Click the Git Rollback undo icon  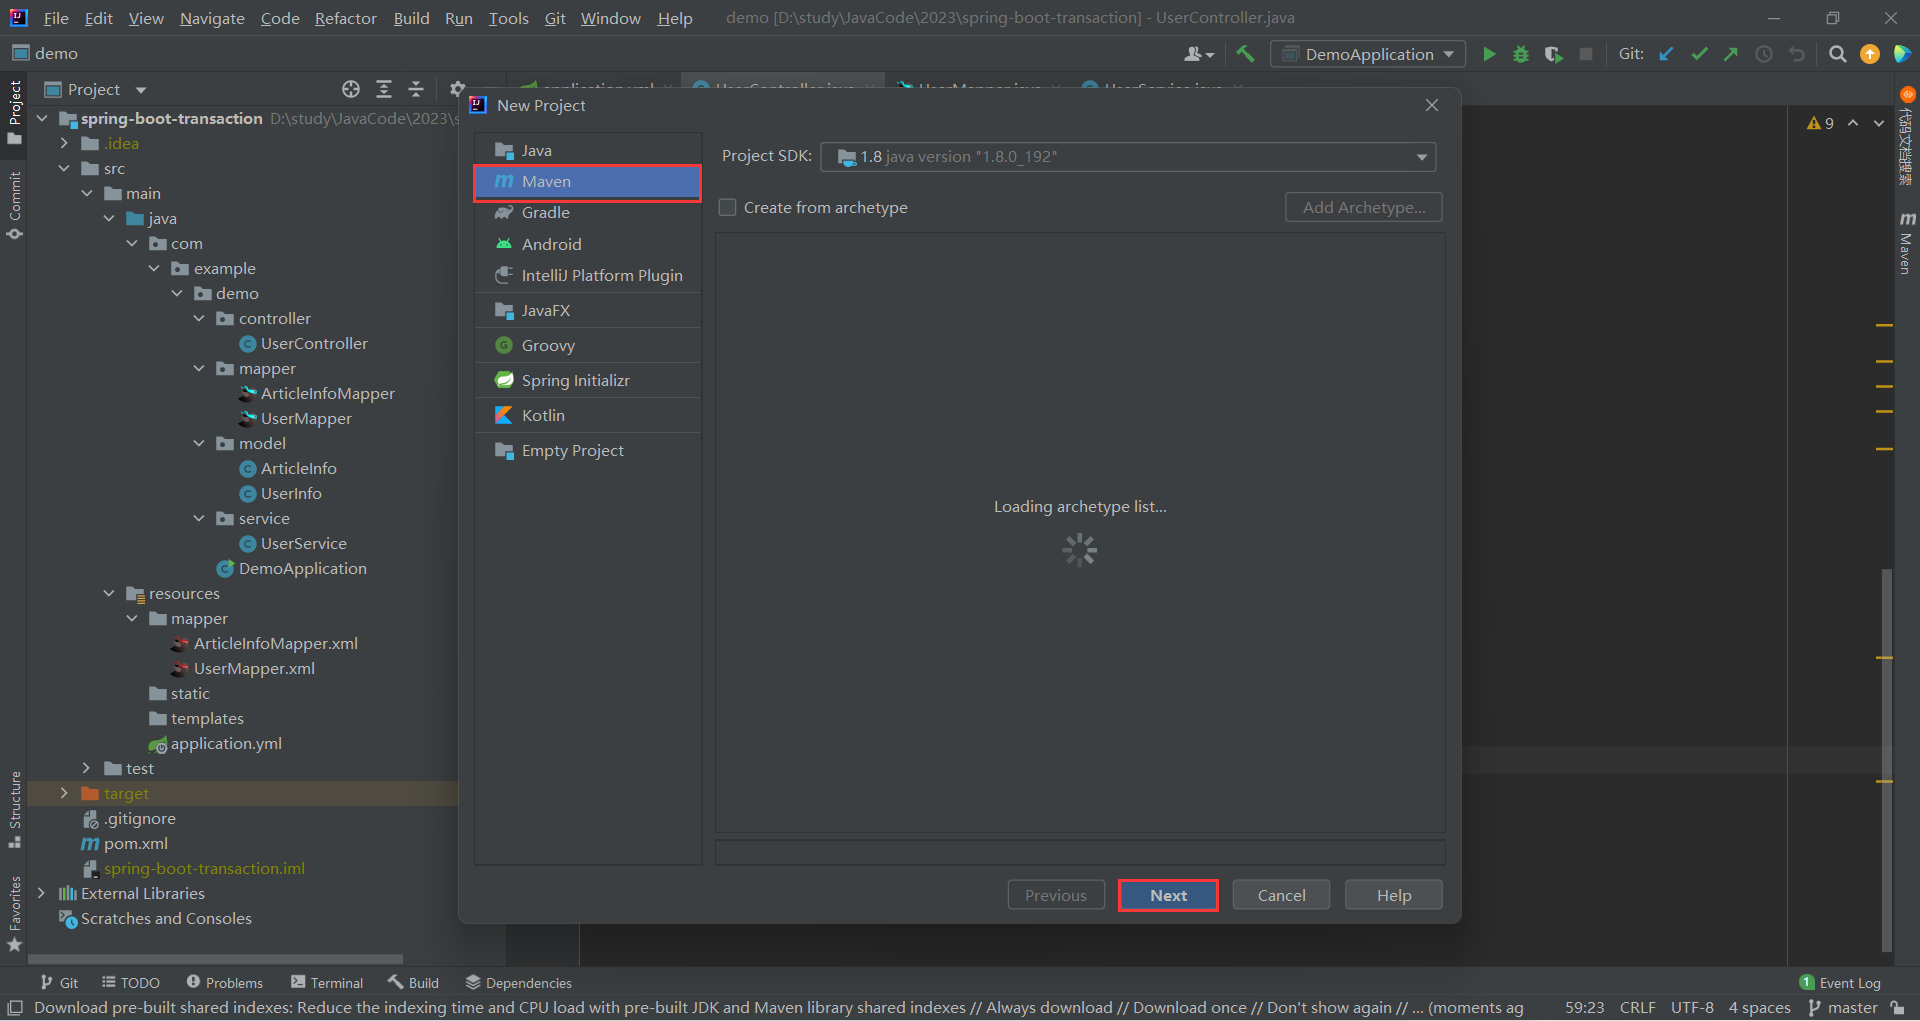pyautogui.click(x=1797, y=54)
